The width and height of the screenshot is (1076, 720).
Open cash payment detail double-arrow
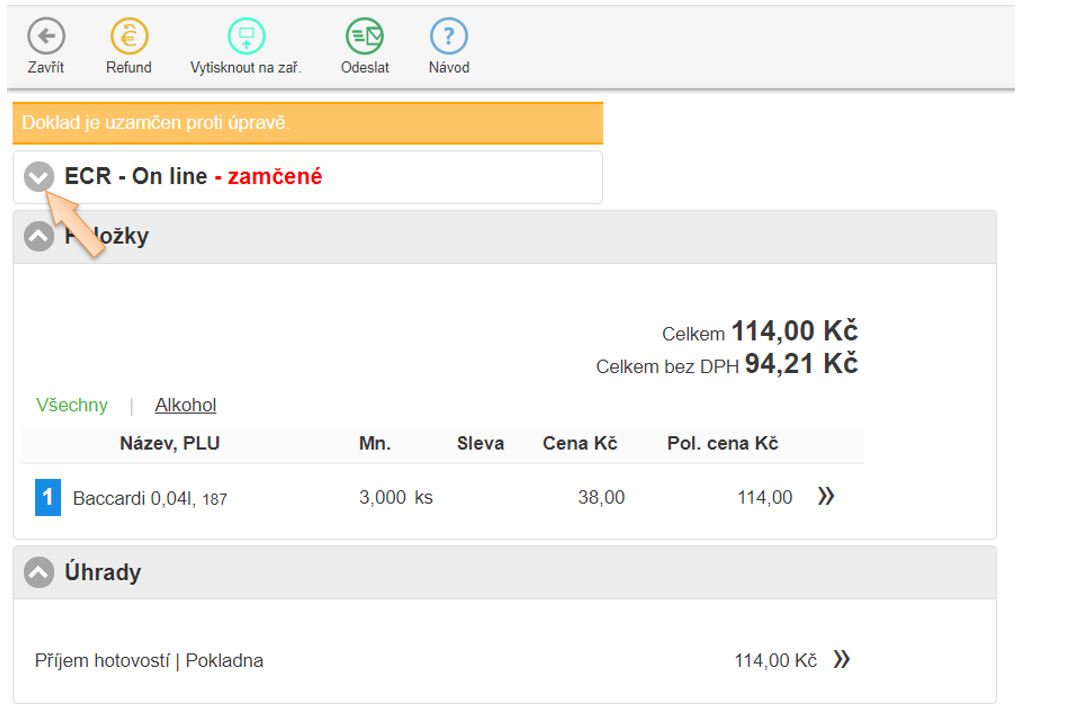[x=841, y=660]
